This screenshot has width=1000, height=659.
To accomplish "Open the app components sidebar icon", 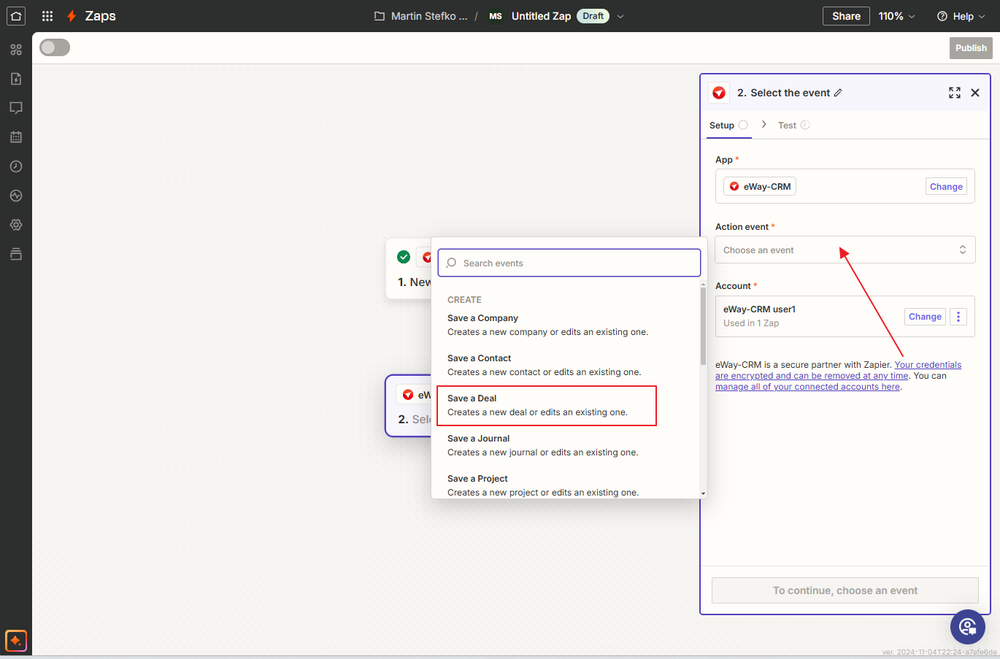I will [x=16, y=49].
